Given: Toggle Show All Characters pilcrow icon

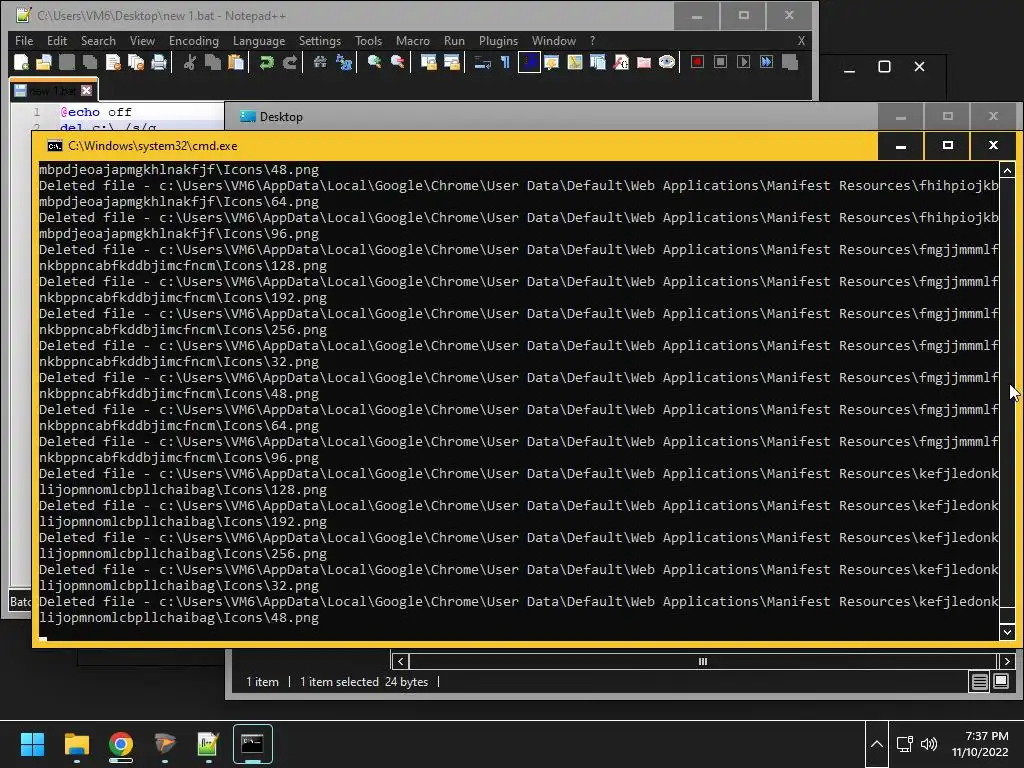Looking at the screenshot, I should coord(505,63).
